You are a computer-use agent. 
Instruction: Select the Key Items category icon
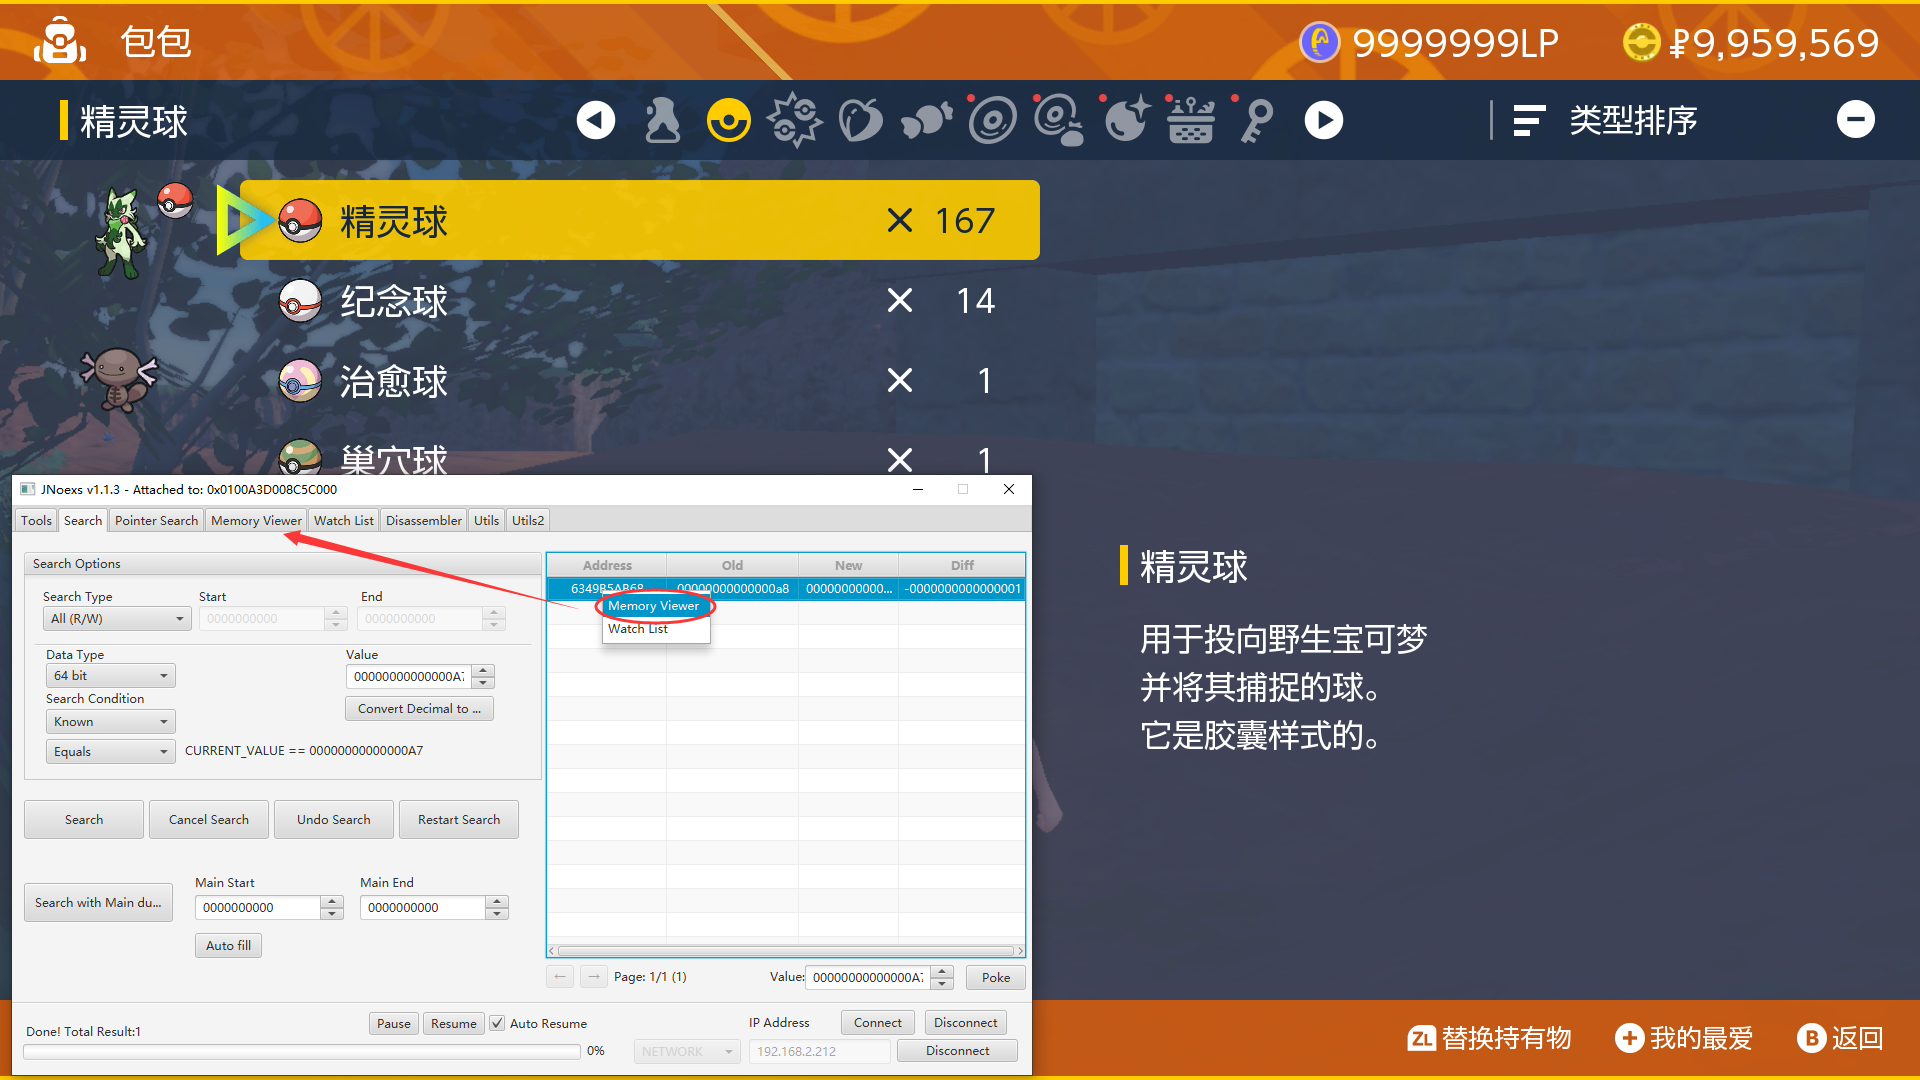click(1257, 121)
